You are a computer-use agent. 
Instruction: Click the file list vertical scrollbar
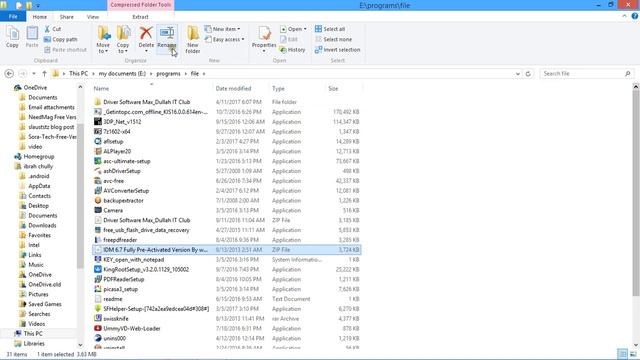pyautogui.click(x=636, y=193)
